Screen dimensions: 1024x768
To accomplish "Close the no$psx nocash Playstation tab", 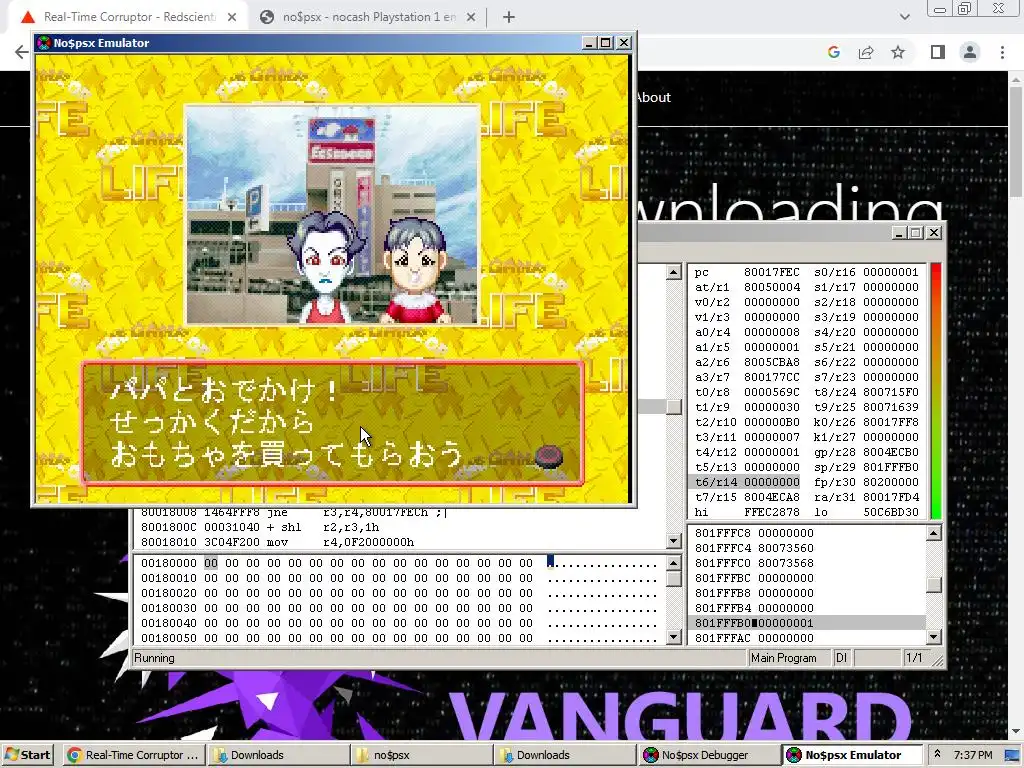I will tap(471, 18).
